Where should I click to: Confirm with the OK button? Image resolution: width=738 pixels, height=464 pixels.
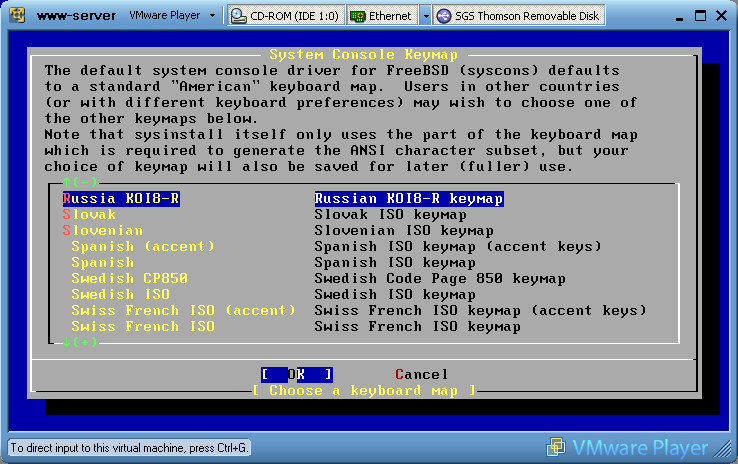297,375
